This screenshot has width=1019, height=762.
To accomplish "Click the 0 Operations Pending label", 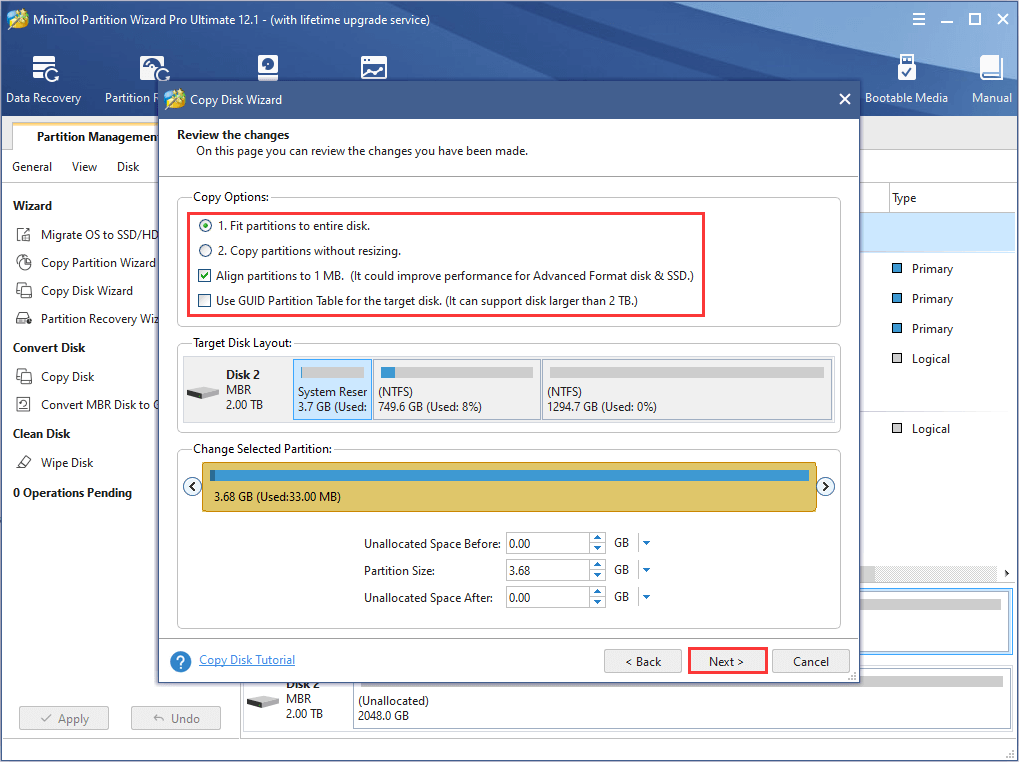I will [x=72, y=493].
